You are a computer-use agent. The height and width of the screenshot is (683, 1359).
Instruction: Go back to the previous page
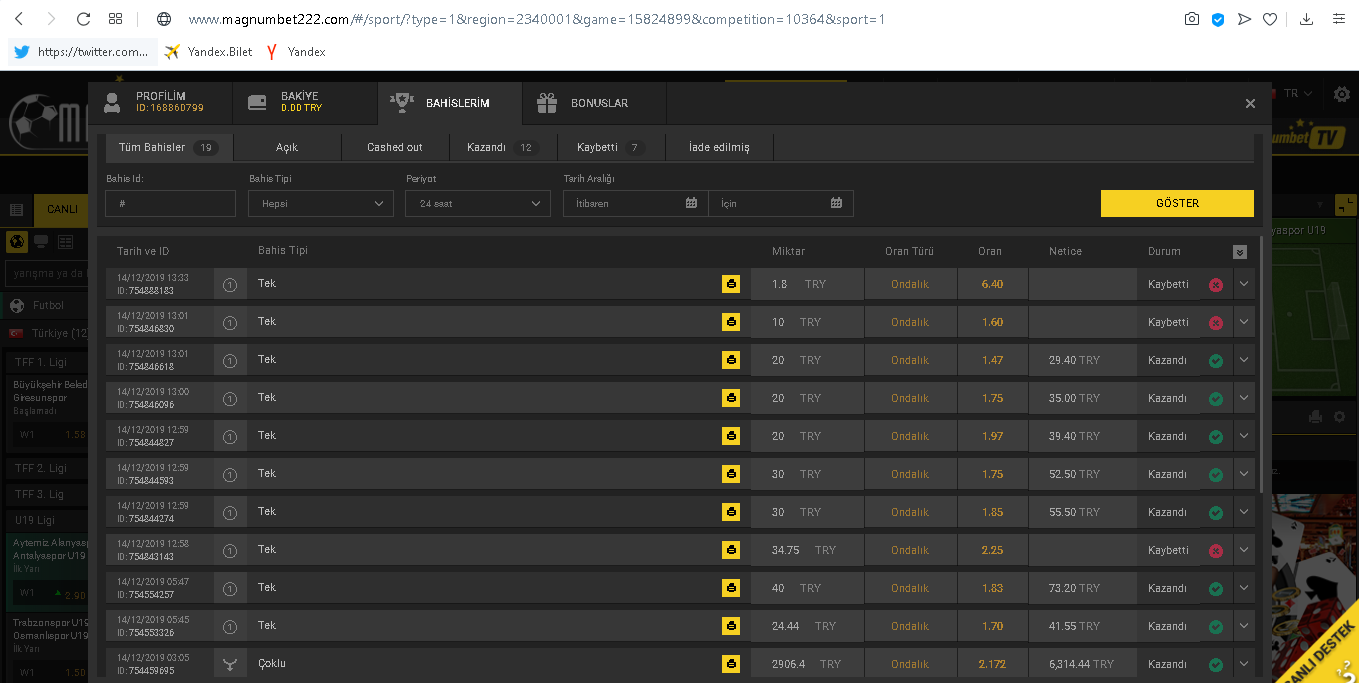20,19
